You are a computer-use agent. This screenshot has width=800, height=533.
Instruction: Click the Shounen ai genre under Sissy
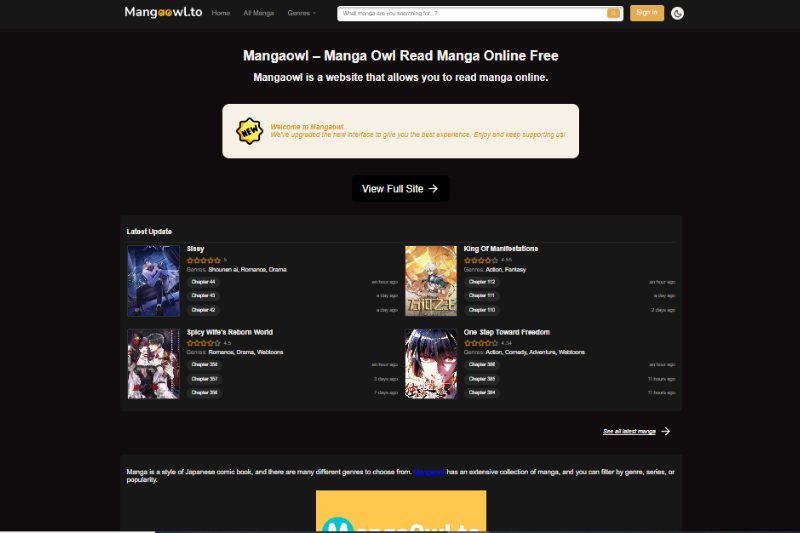[223, 270]
